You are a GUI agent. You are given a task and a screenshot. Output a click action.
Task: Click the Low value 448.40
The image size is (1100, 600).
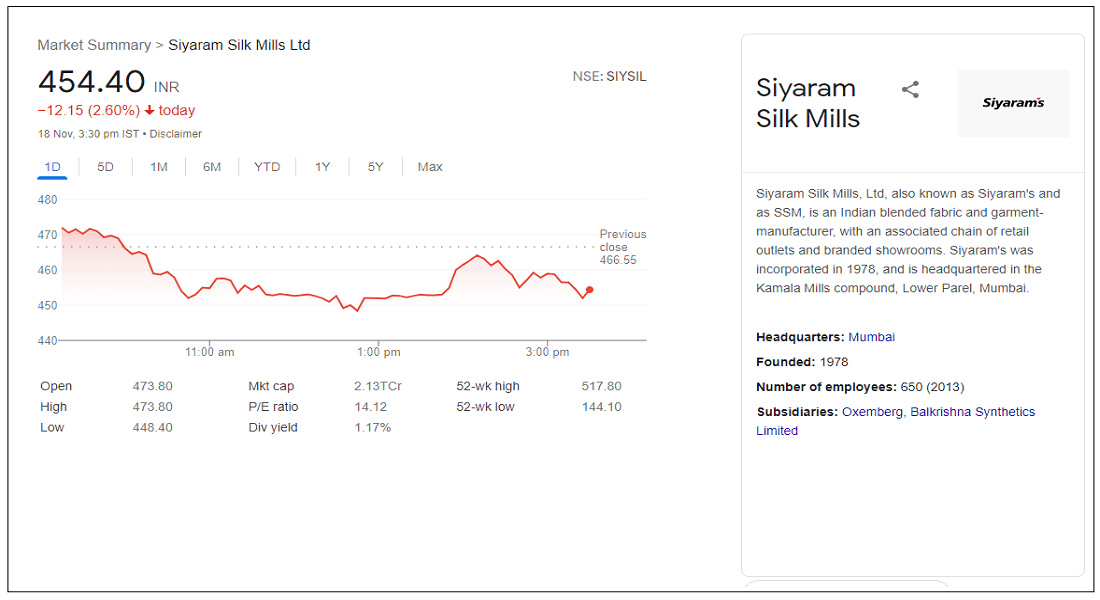tap(152, 427)
